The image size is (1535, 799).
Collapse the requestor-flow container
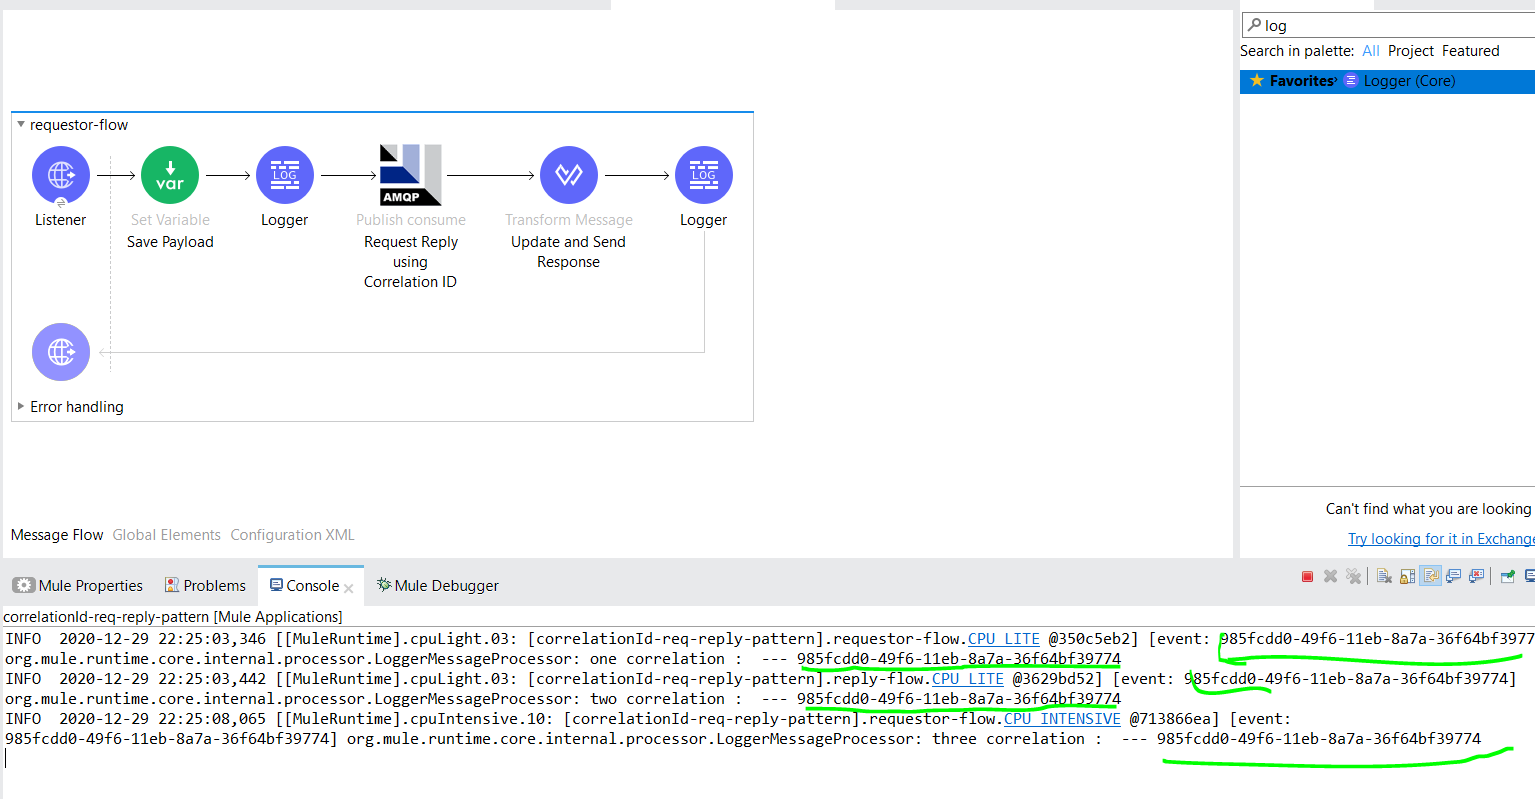[21, 125]
